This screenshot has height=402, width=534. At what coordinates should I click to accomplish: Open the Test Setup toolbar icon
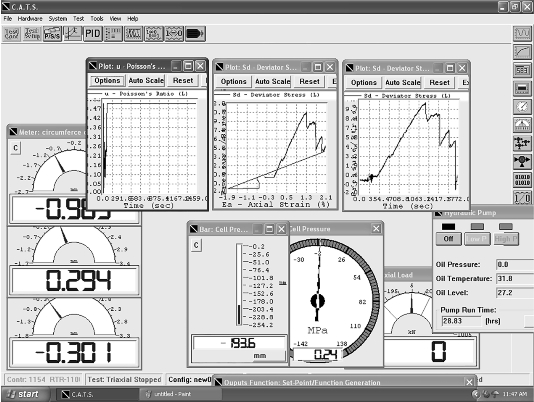[x=32, y=34]
